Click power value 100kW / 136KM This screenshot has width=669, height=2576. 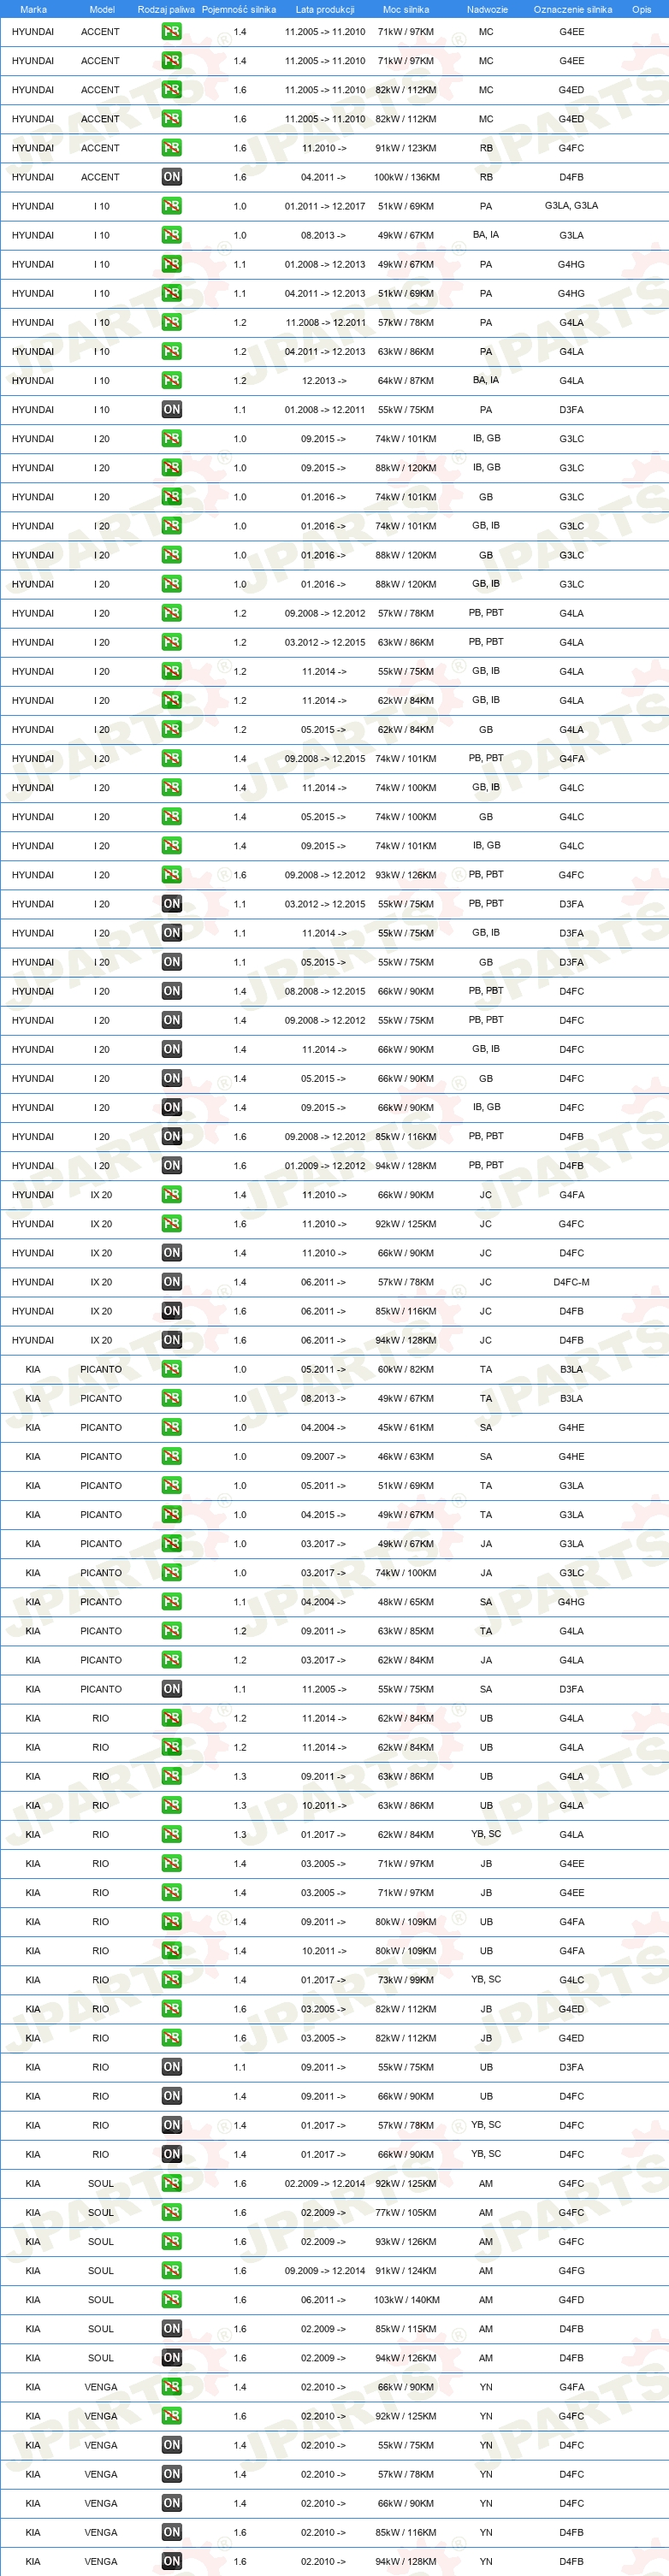click(x=406, y=177)
